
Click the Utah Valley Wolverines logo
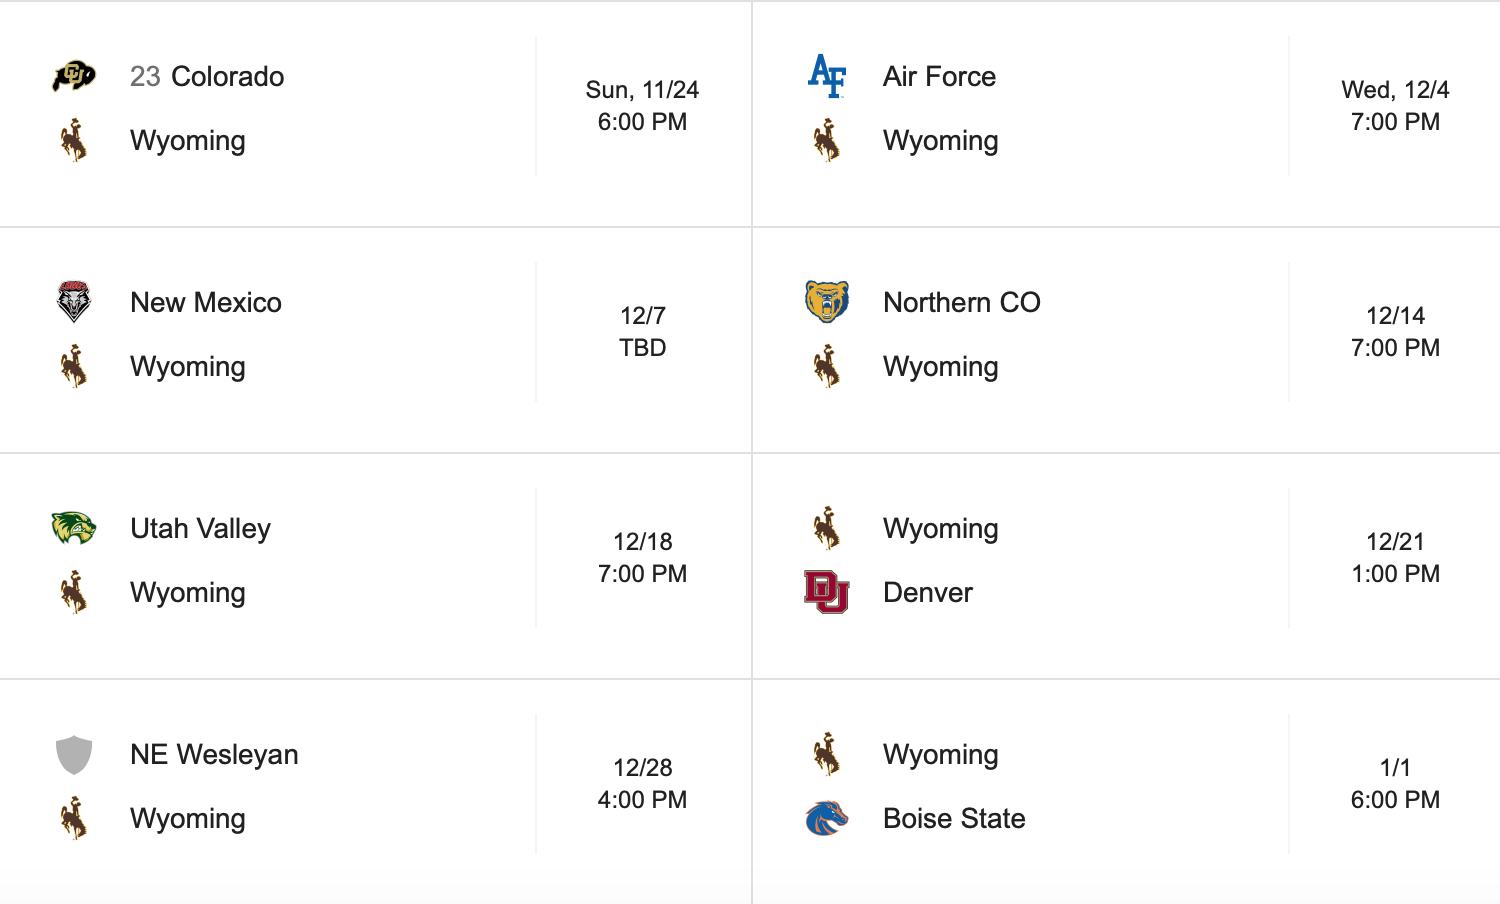tap(74, 528)
